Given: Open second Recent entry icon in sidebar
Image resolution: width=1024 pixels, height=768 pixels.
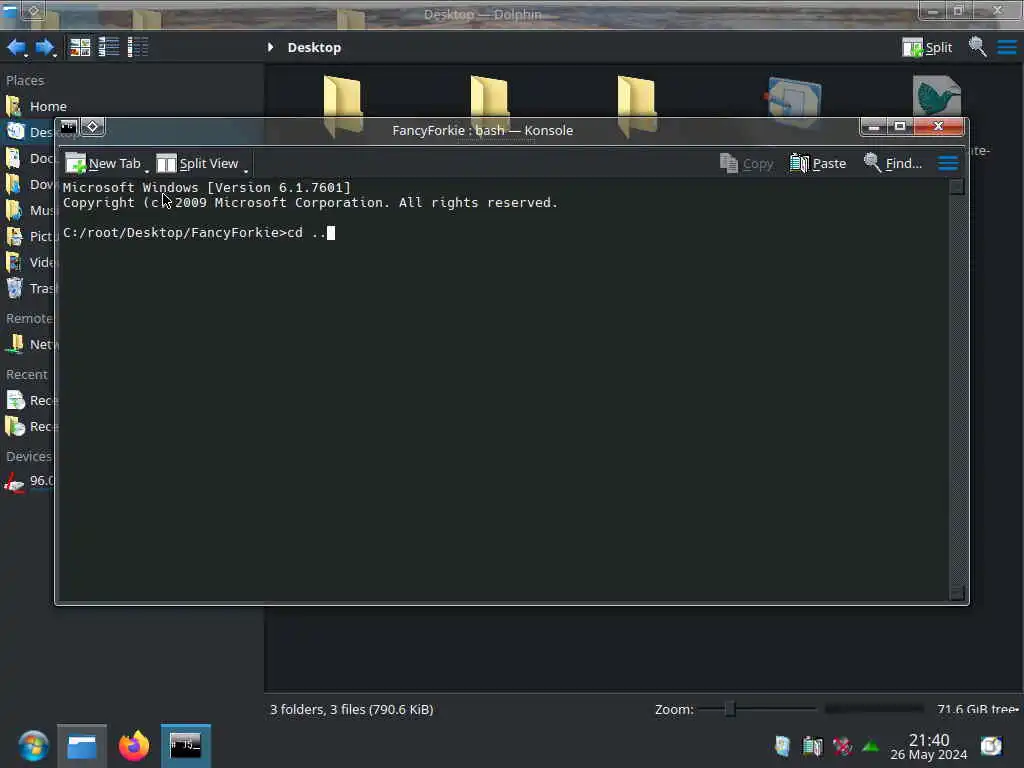Looking at the screenshot, I should (15, 426).
